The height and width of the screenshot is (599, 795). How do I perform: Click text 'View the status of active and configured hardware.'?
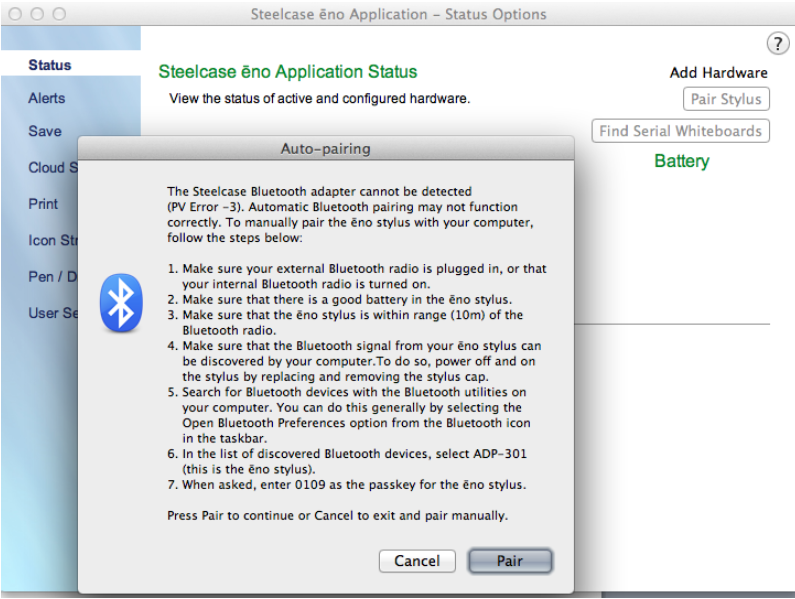(319, 98)
